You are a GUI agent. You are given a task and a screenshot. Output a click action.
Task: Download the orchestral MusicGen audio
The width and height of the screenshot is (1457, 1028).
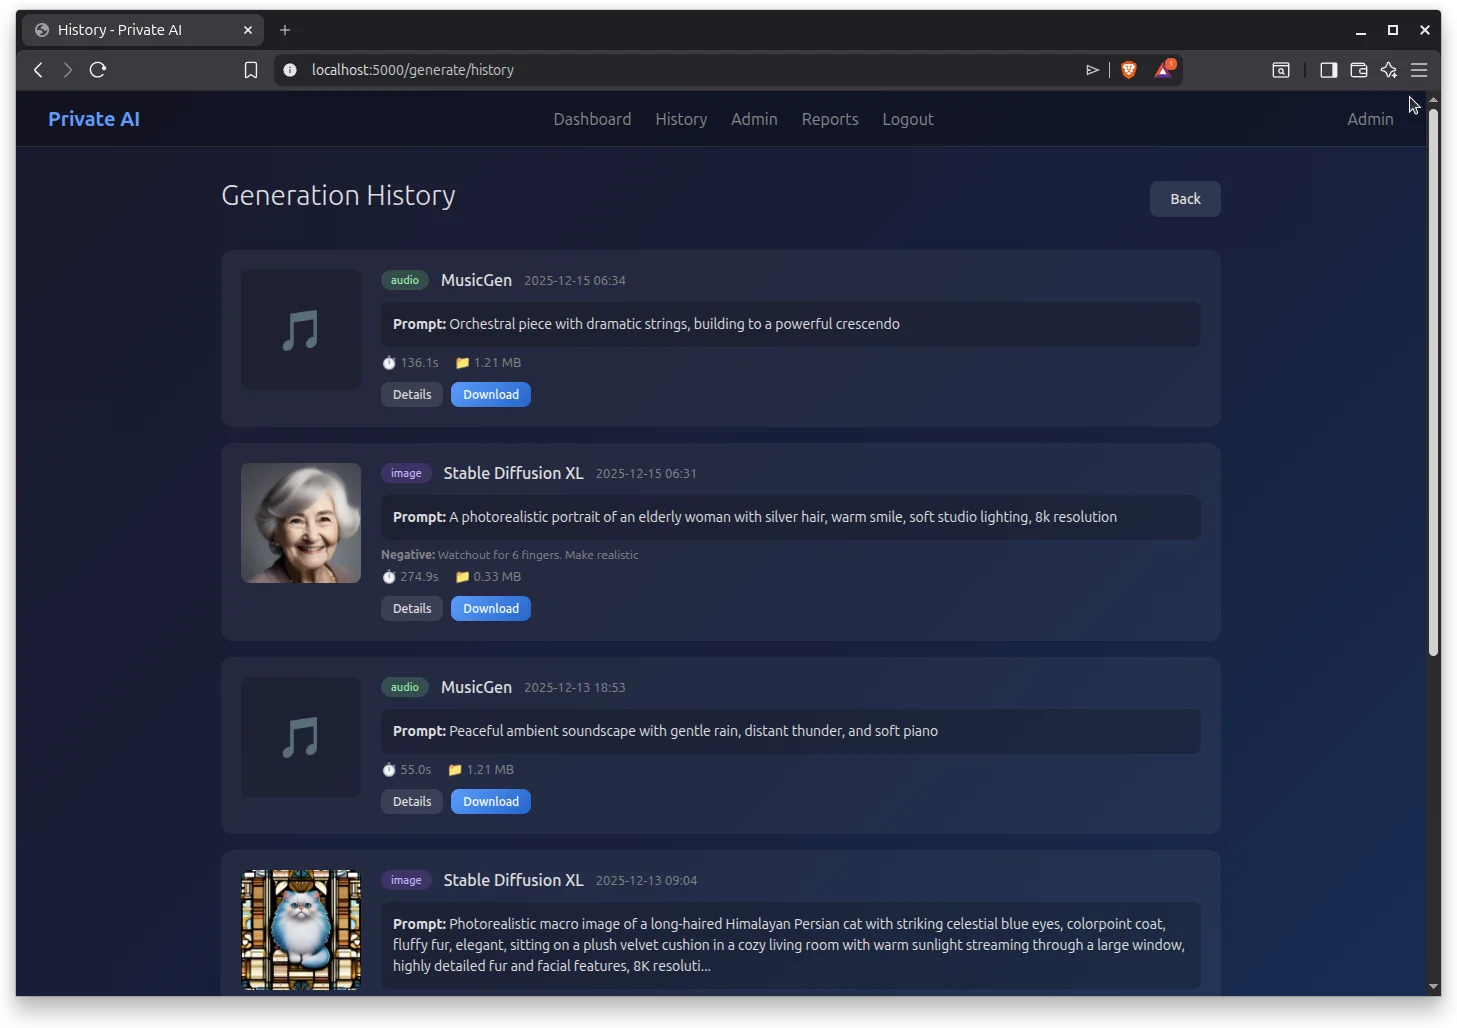coord(490,394)
